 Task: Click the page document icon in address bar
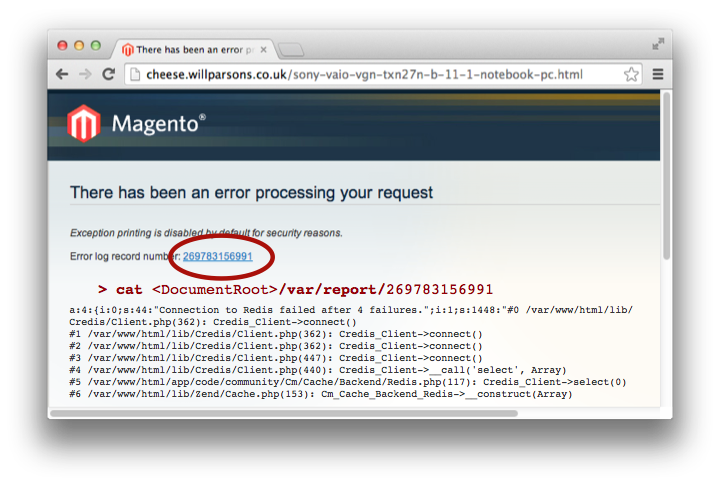click(x=135, y=74)
